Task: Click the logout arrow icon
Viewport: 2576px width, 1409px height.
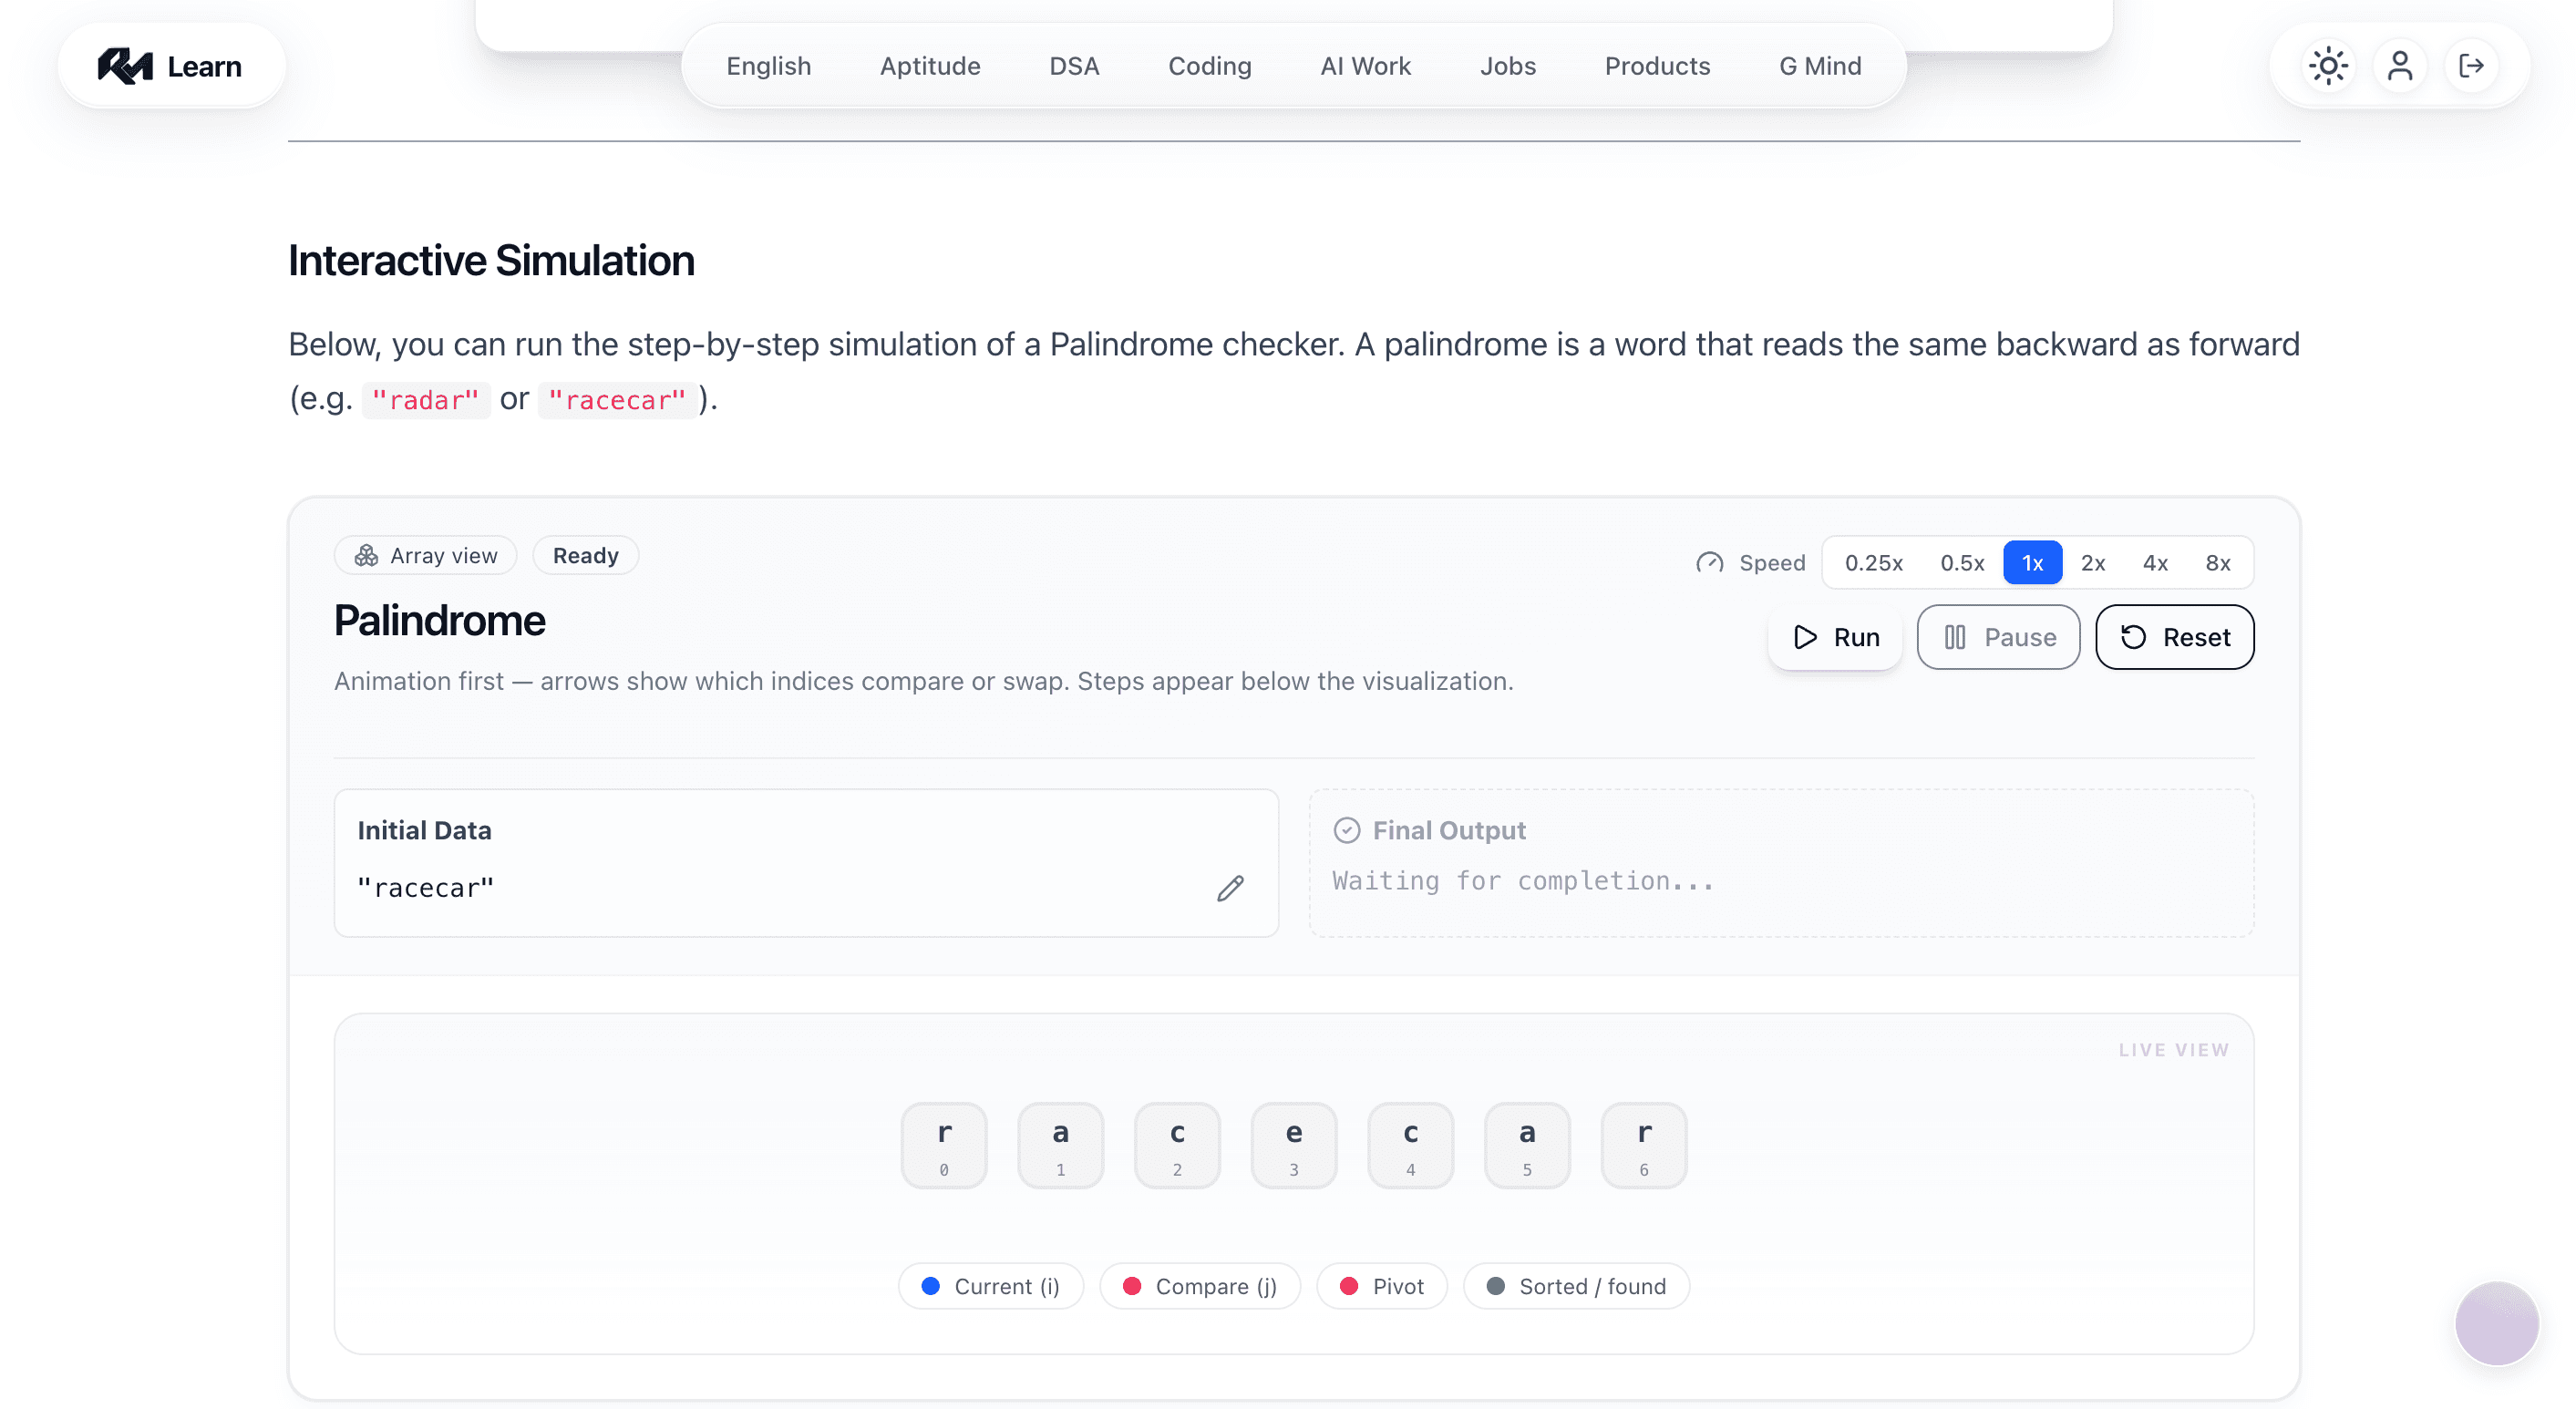Action: tap(2471, 66)
